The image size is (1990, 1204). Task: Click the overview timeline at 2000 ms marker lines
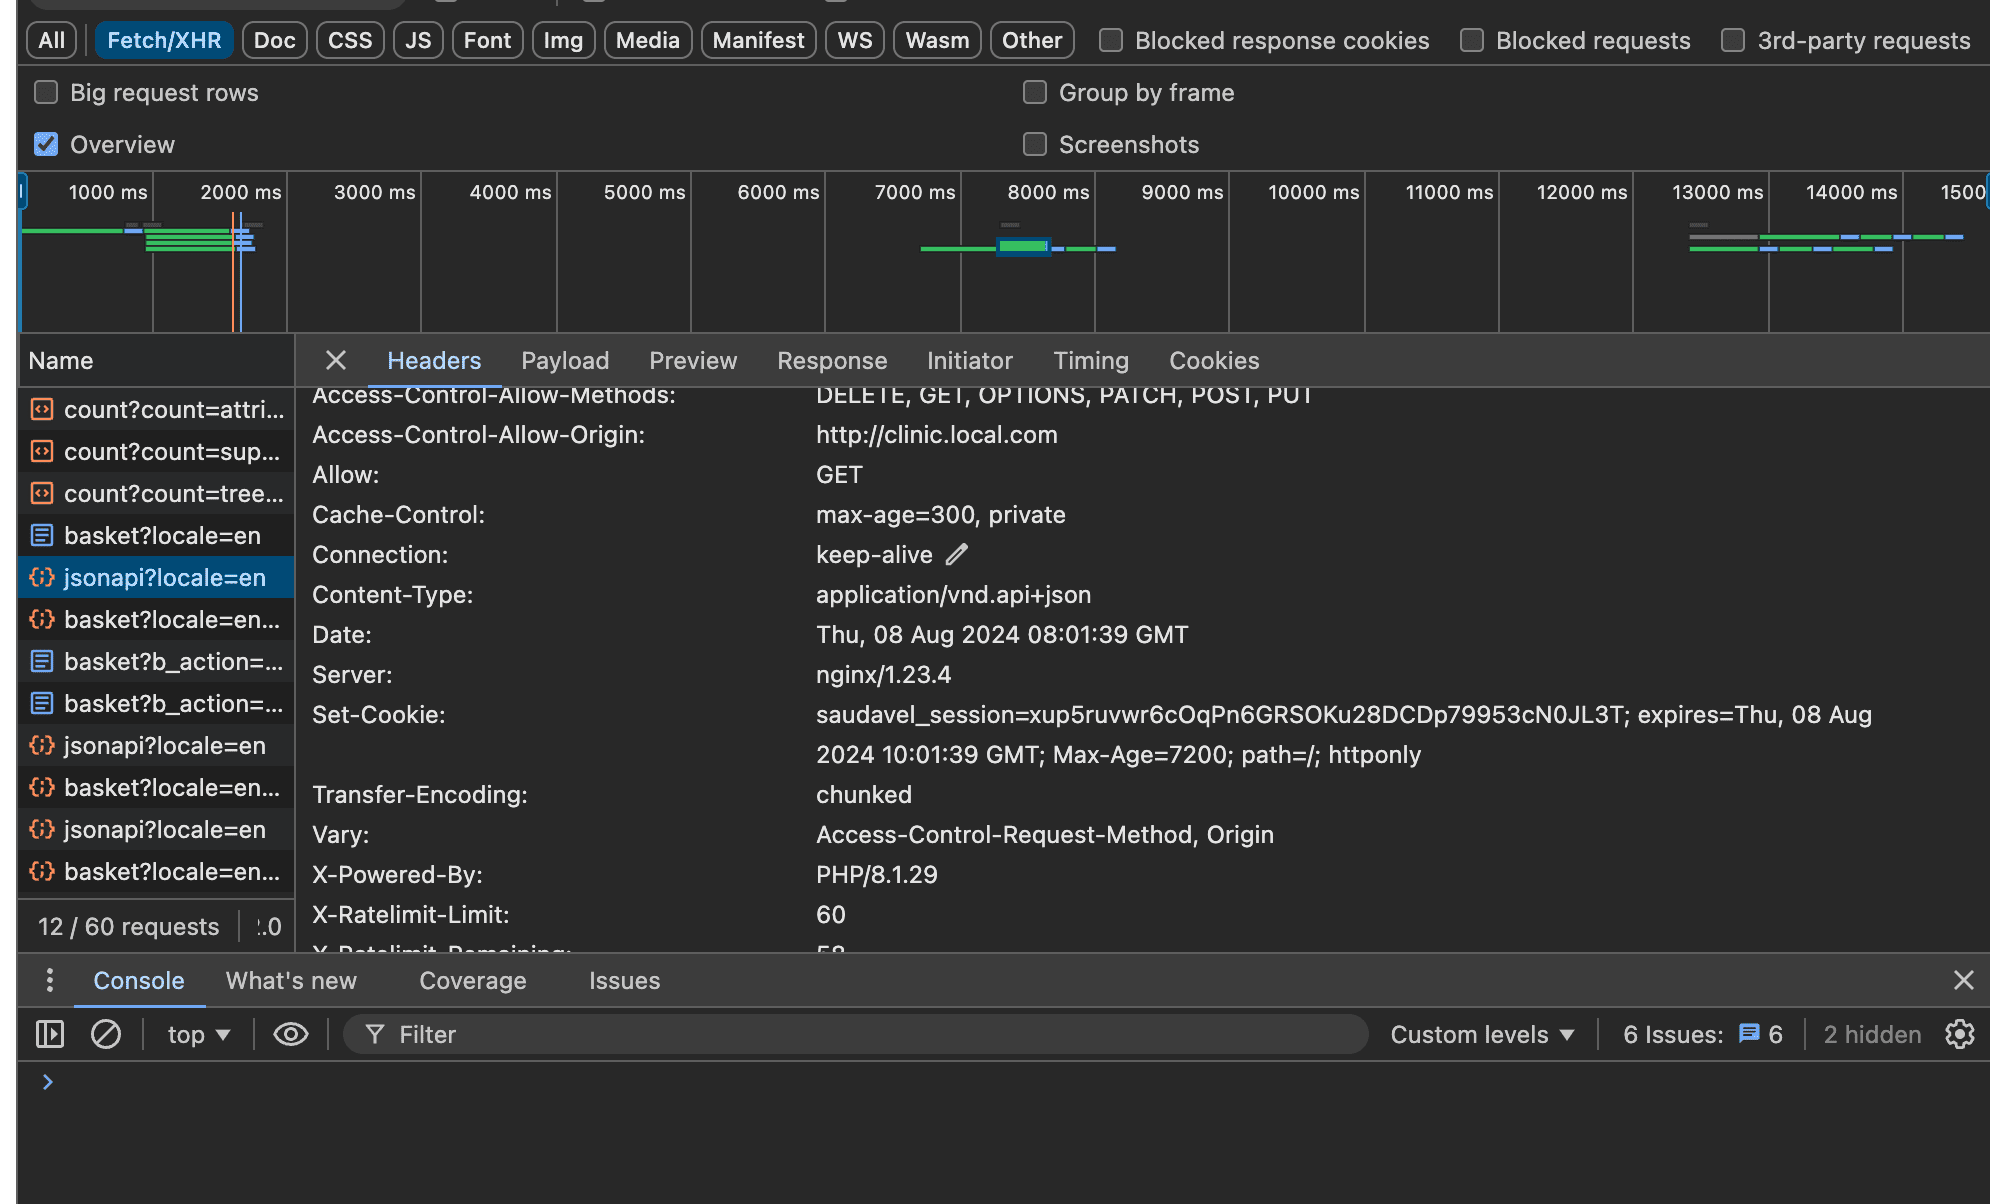click(237, 270)
